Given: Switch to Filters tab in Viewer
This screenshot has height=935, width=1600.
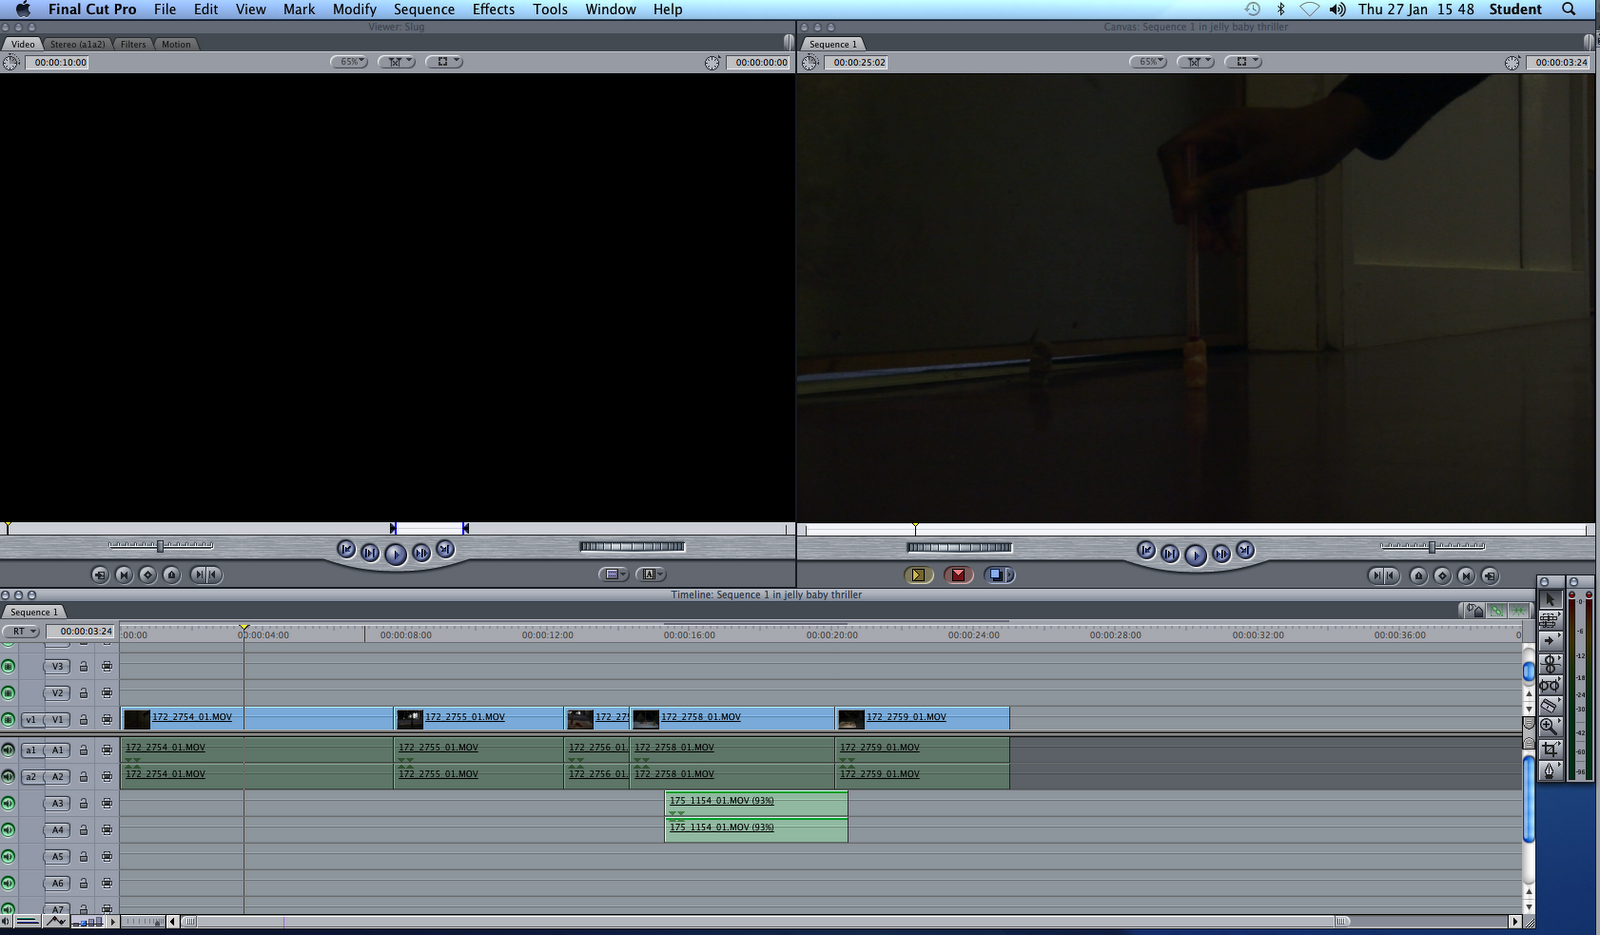Looking at the screenshot, I should (133, 44).
